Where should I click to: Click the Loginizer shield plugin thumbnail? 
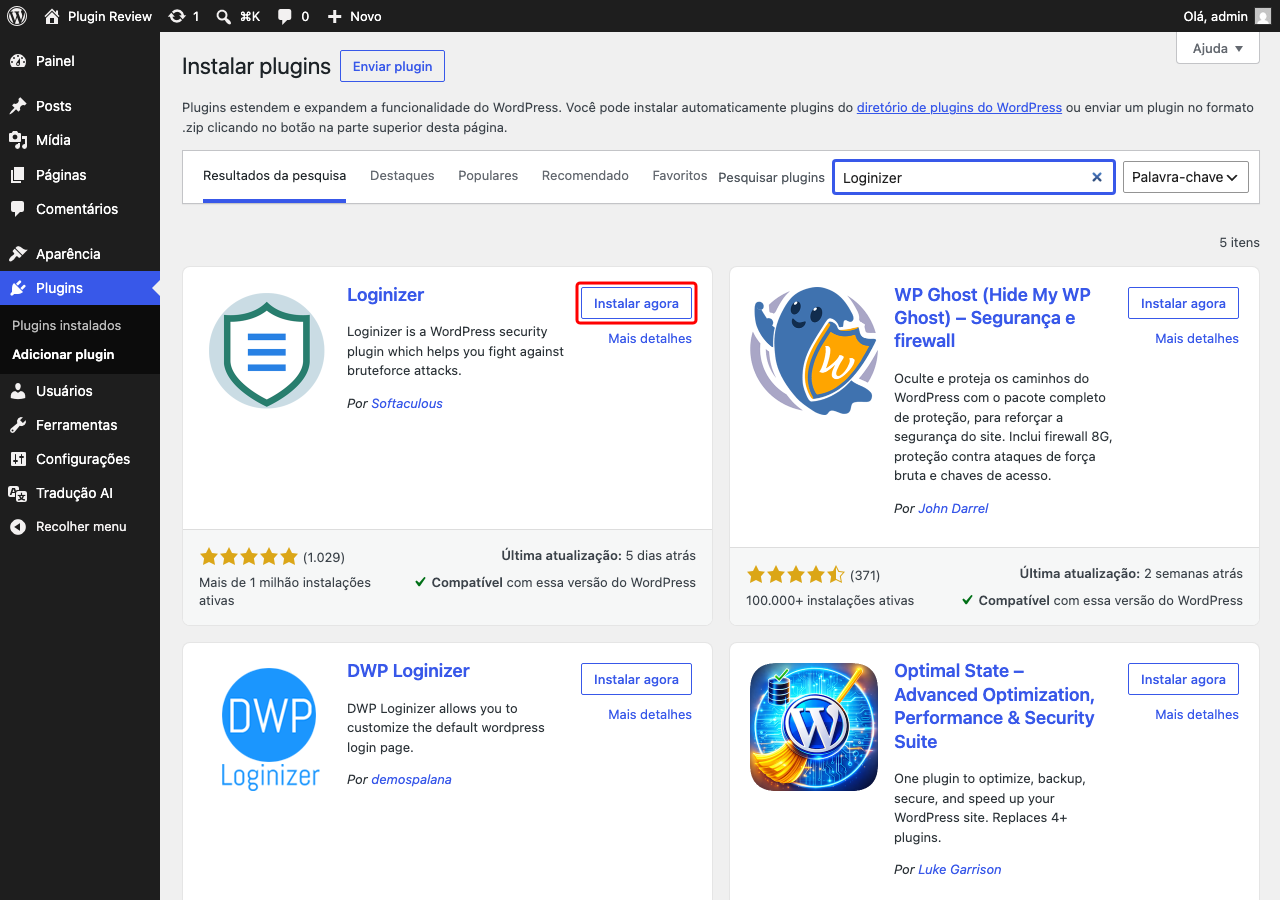click(x=267, y=350)
